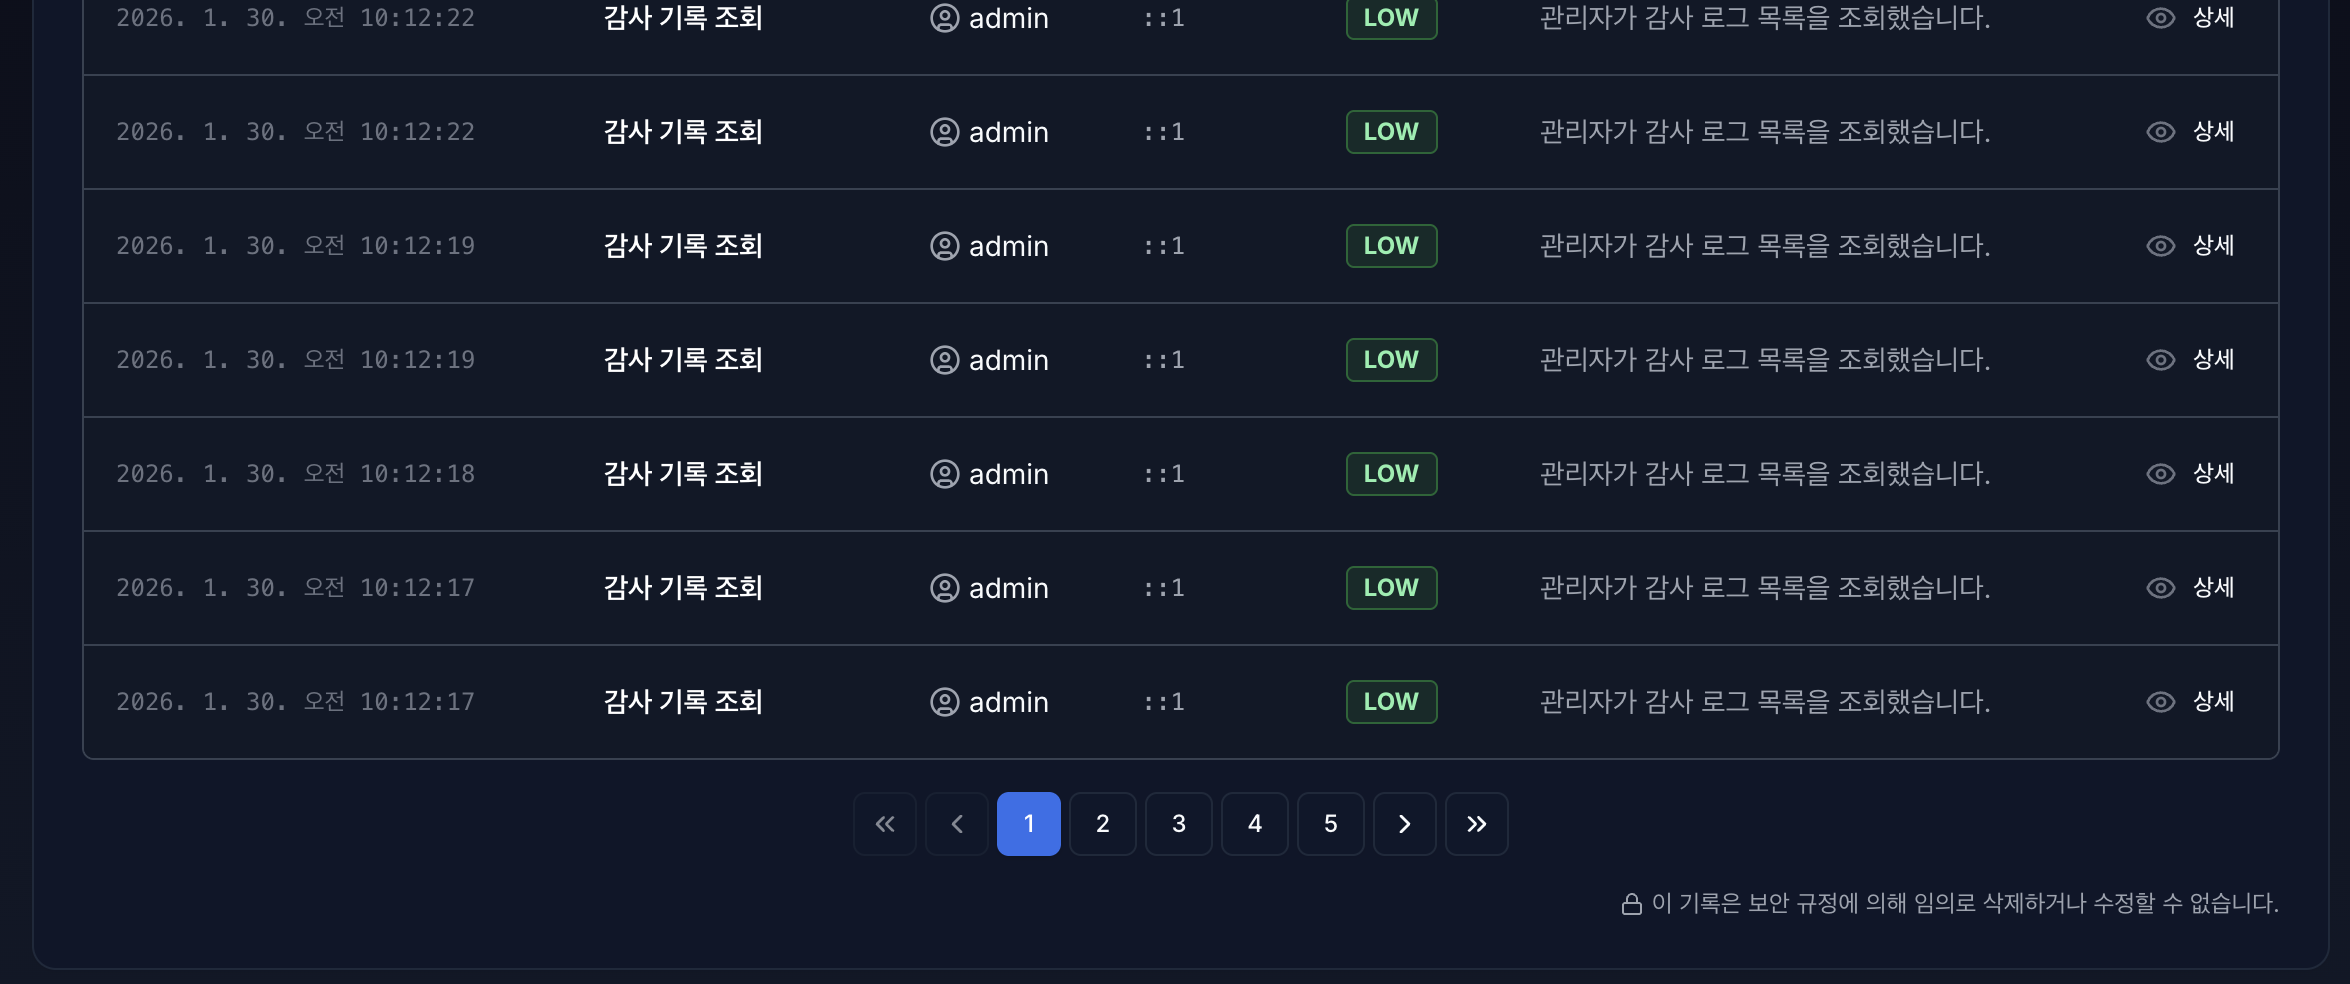2350x984 pixels.
Task: Click the eye icon on the 10:12:18 row
Action: 2161,473
